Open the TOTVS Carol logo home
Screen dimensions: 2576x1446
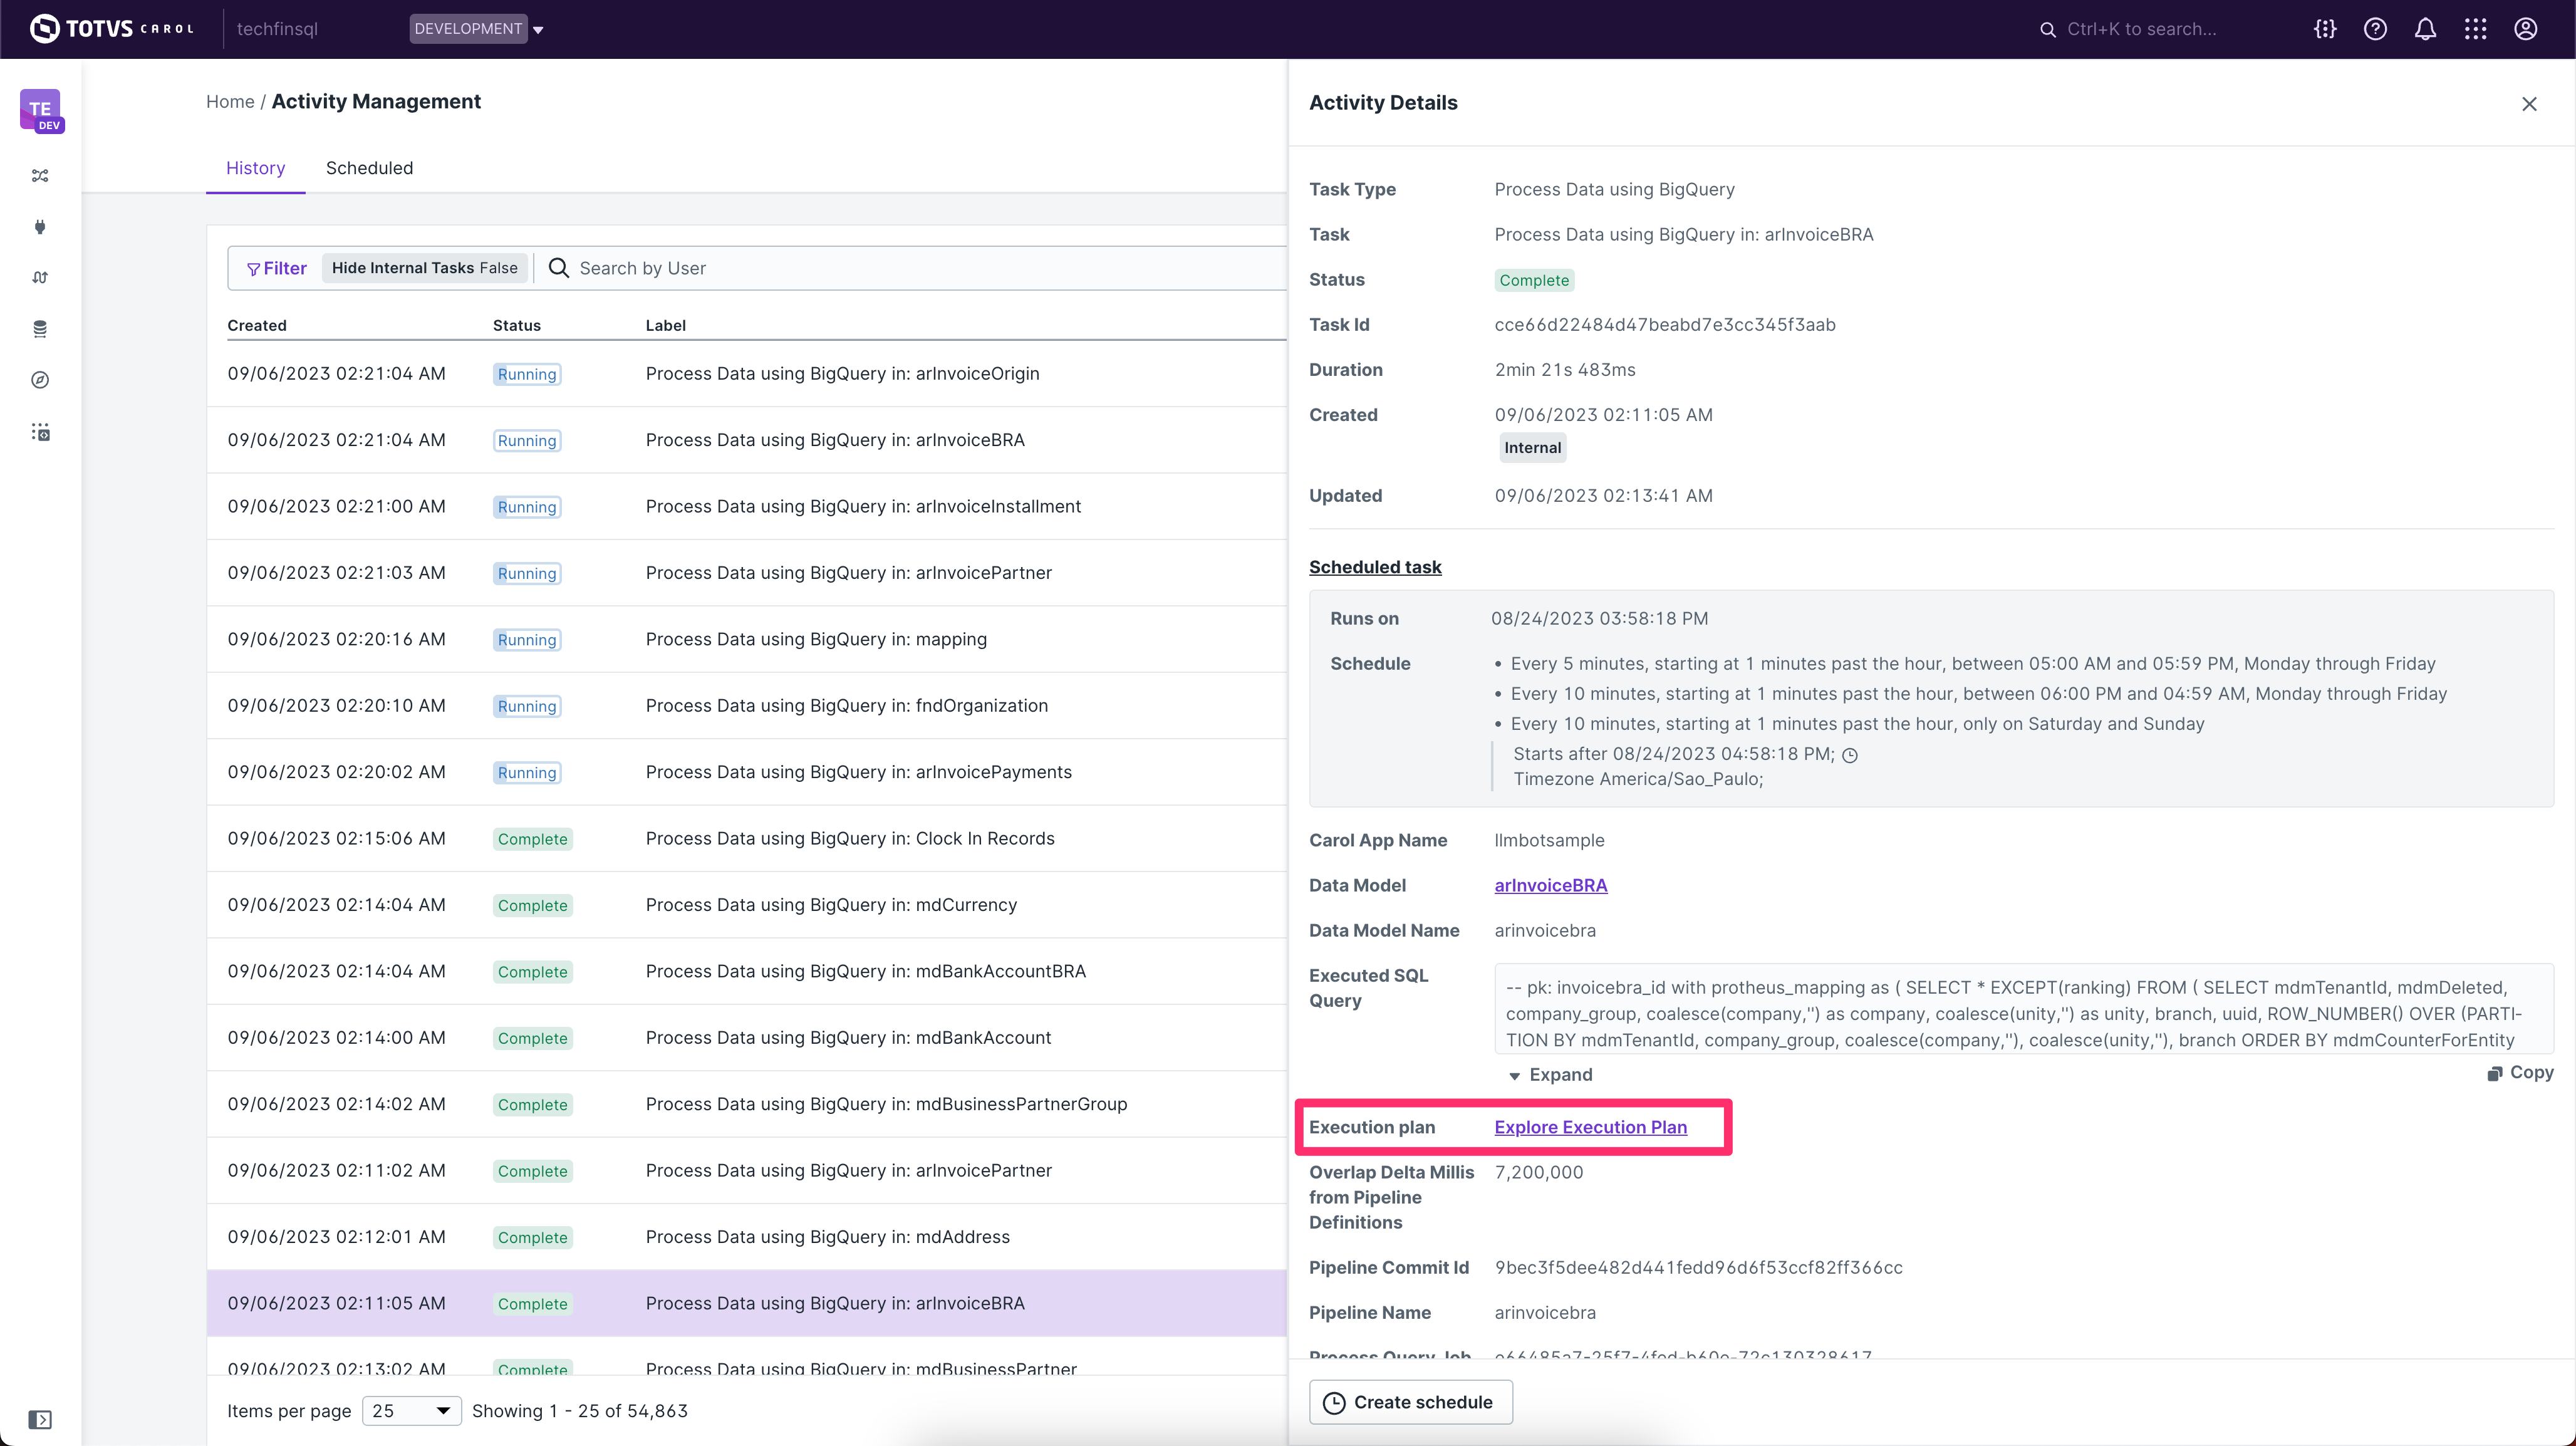(112, 29)
